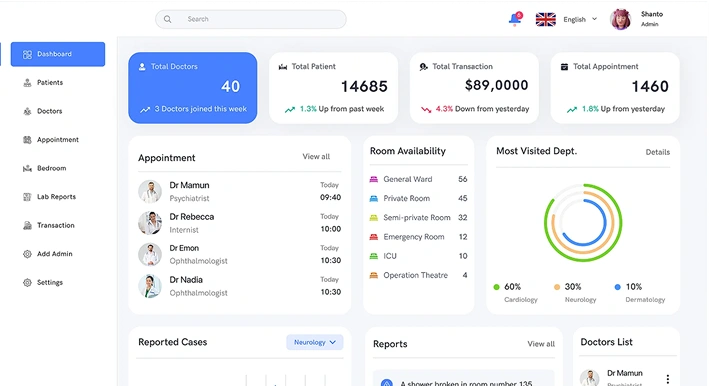
Task: Open three-dot menu for Dr Mamun in Doctors List
Action: pyautogui.click(x=667, y=379)
